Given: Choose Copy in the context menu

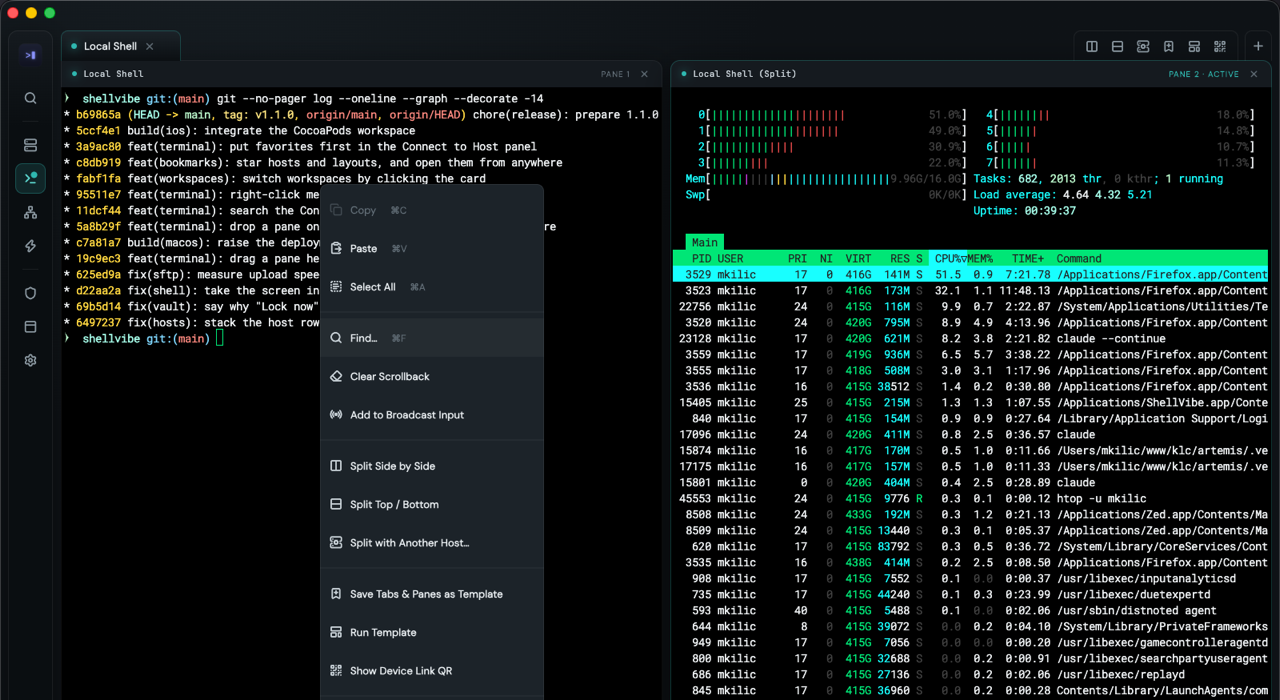Looking at the screenshot, I should tap(432, 210).
